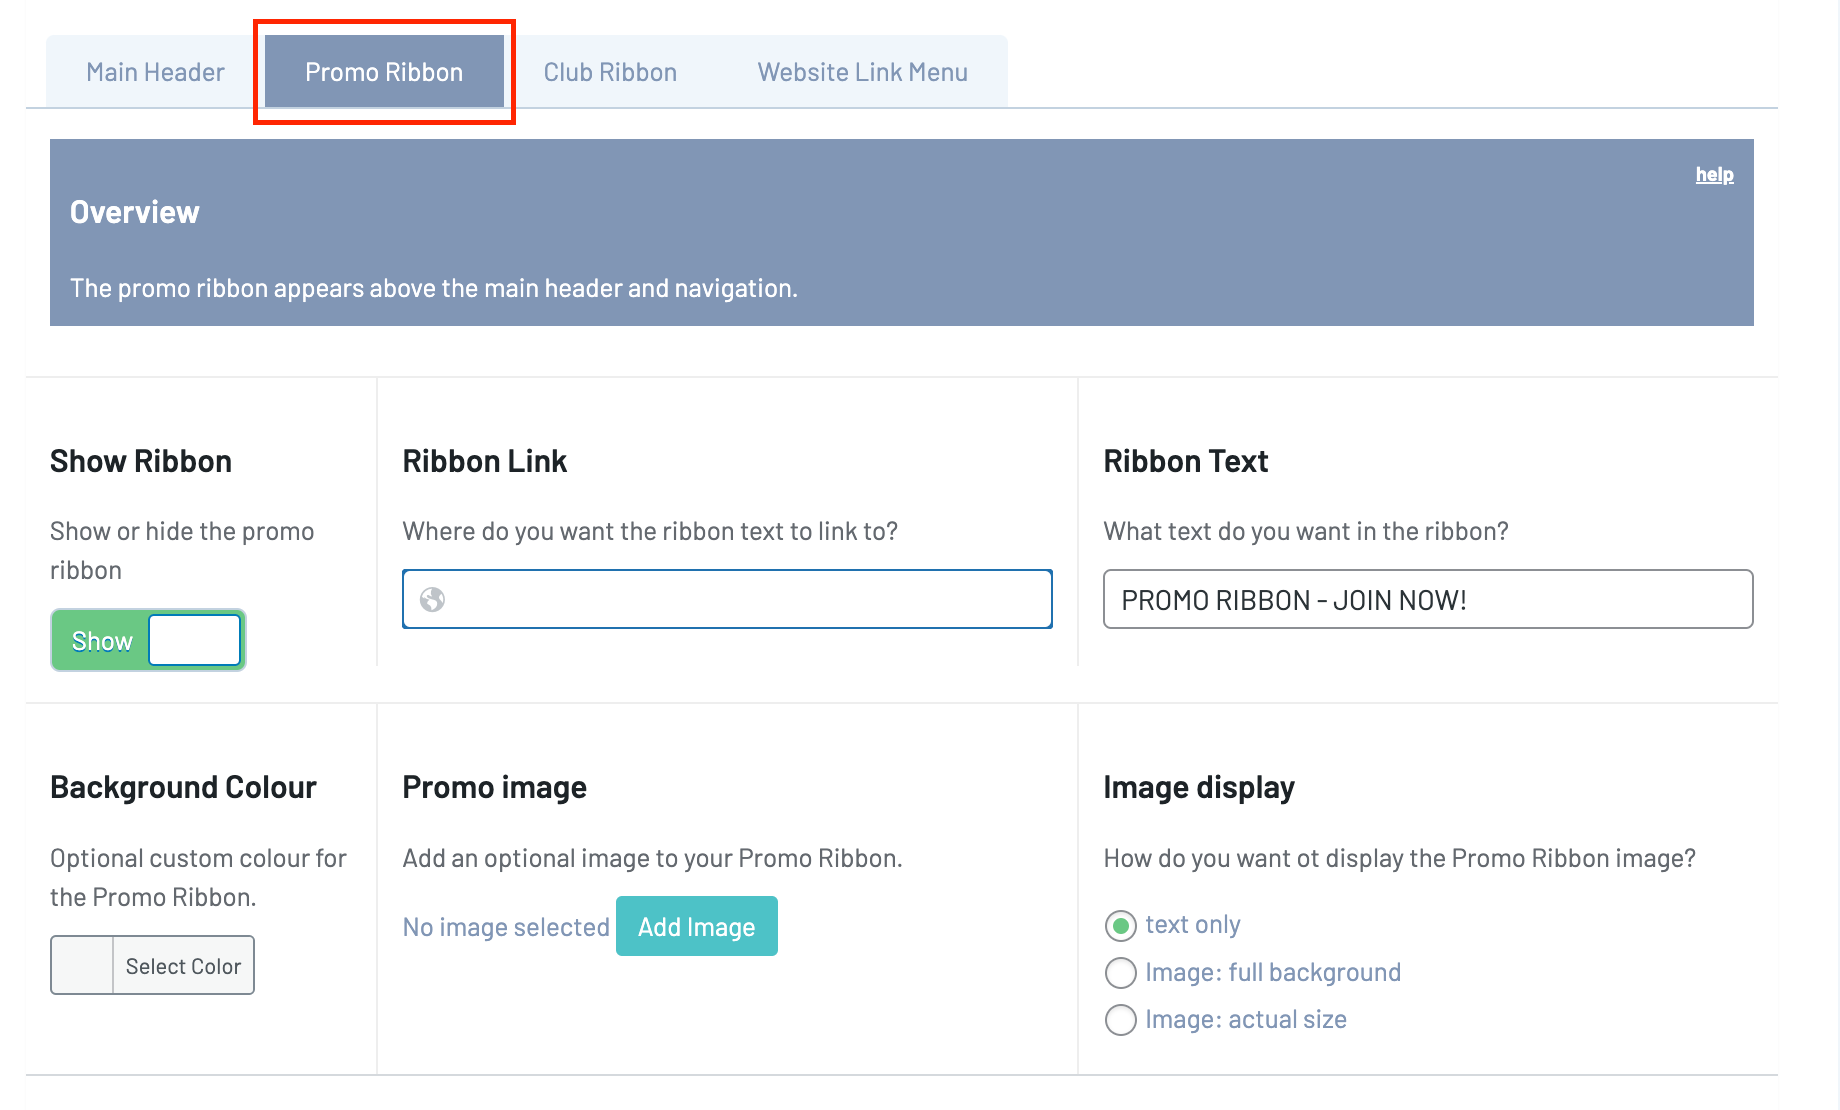The width and height of the screenshot is (1840, 1110).
Task: Click the 'No image selected' text
Action: pos(506,928)
